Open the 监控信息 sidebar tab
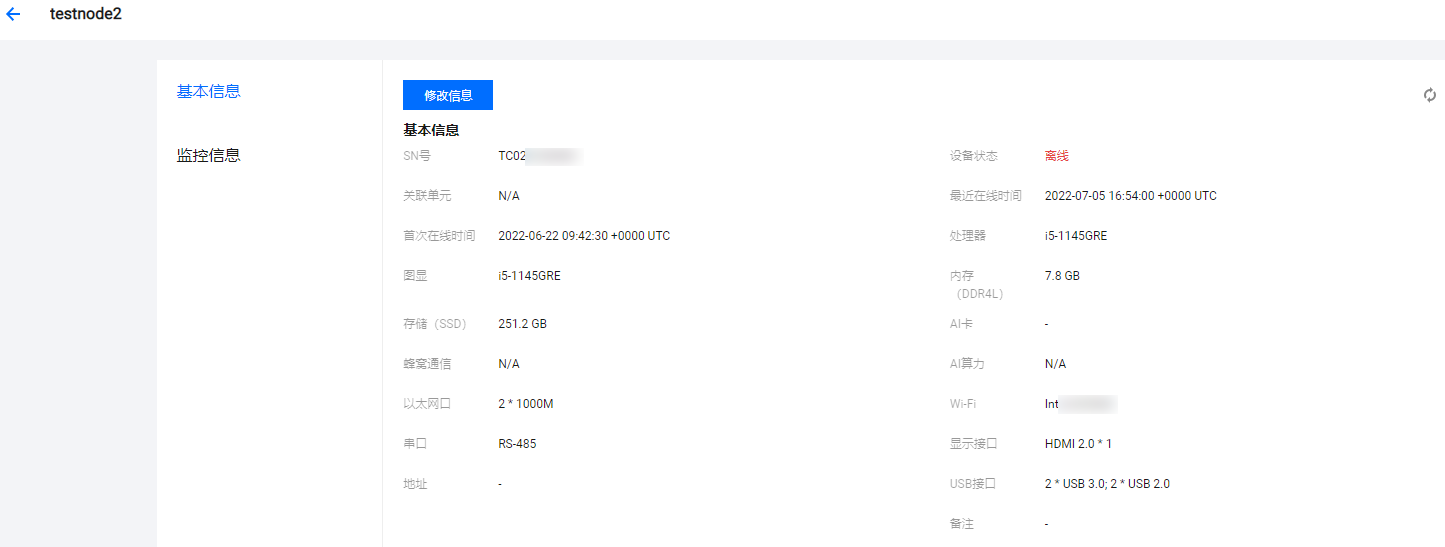The height and width of the screenshot is (547, 1445). [x=208, y=156]
